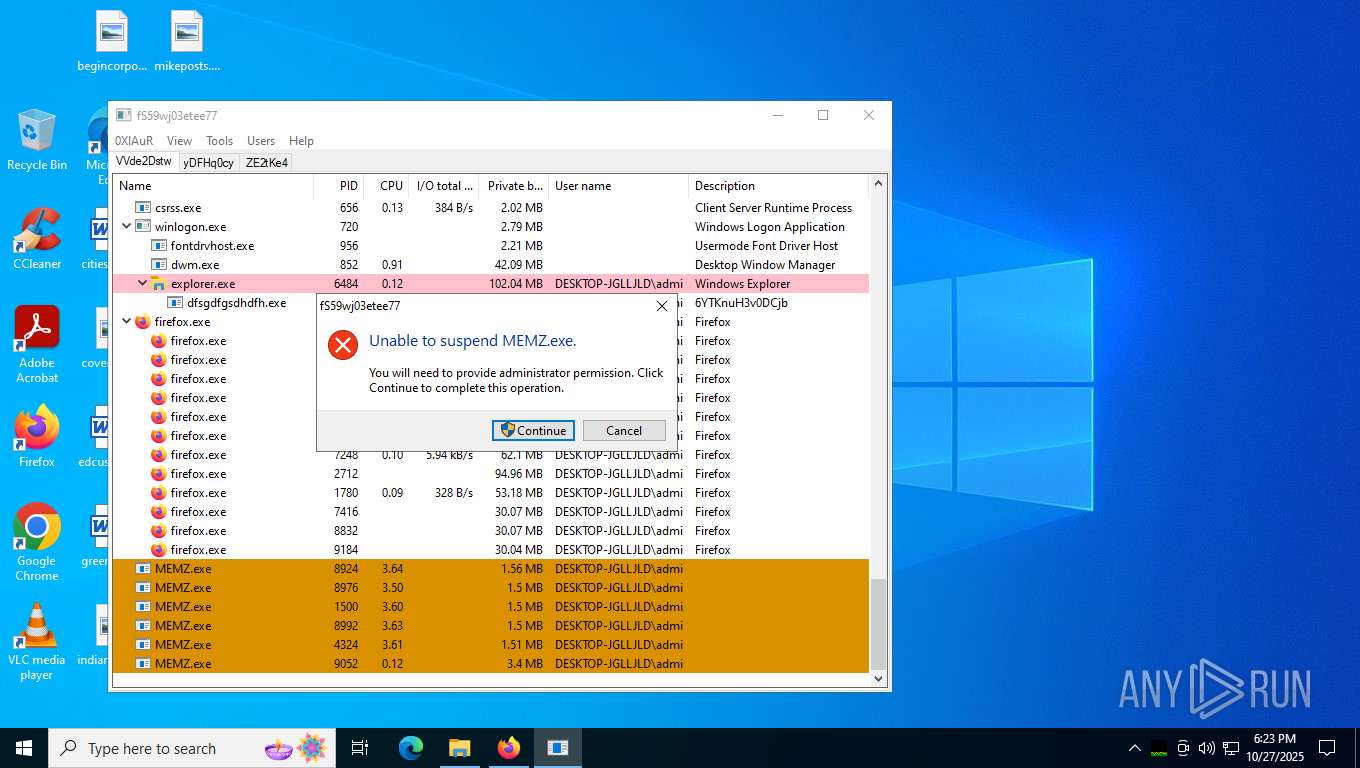This screenshot has height=768, width=1360.
Task: Open the Firefox desktop shortcut
Action: click(37, 437)
